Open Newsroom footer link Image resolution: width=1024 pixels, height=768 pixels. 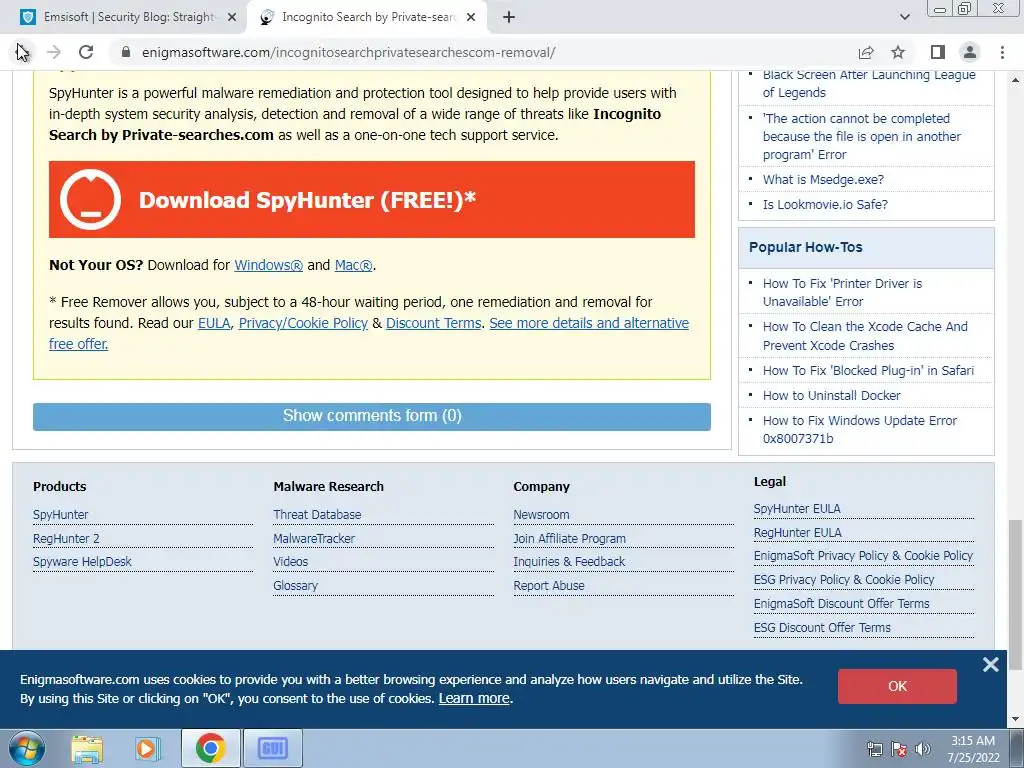click(541, 515)
